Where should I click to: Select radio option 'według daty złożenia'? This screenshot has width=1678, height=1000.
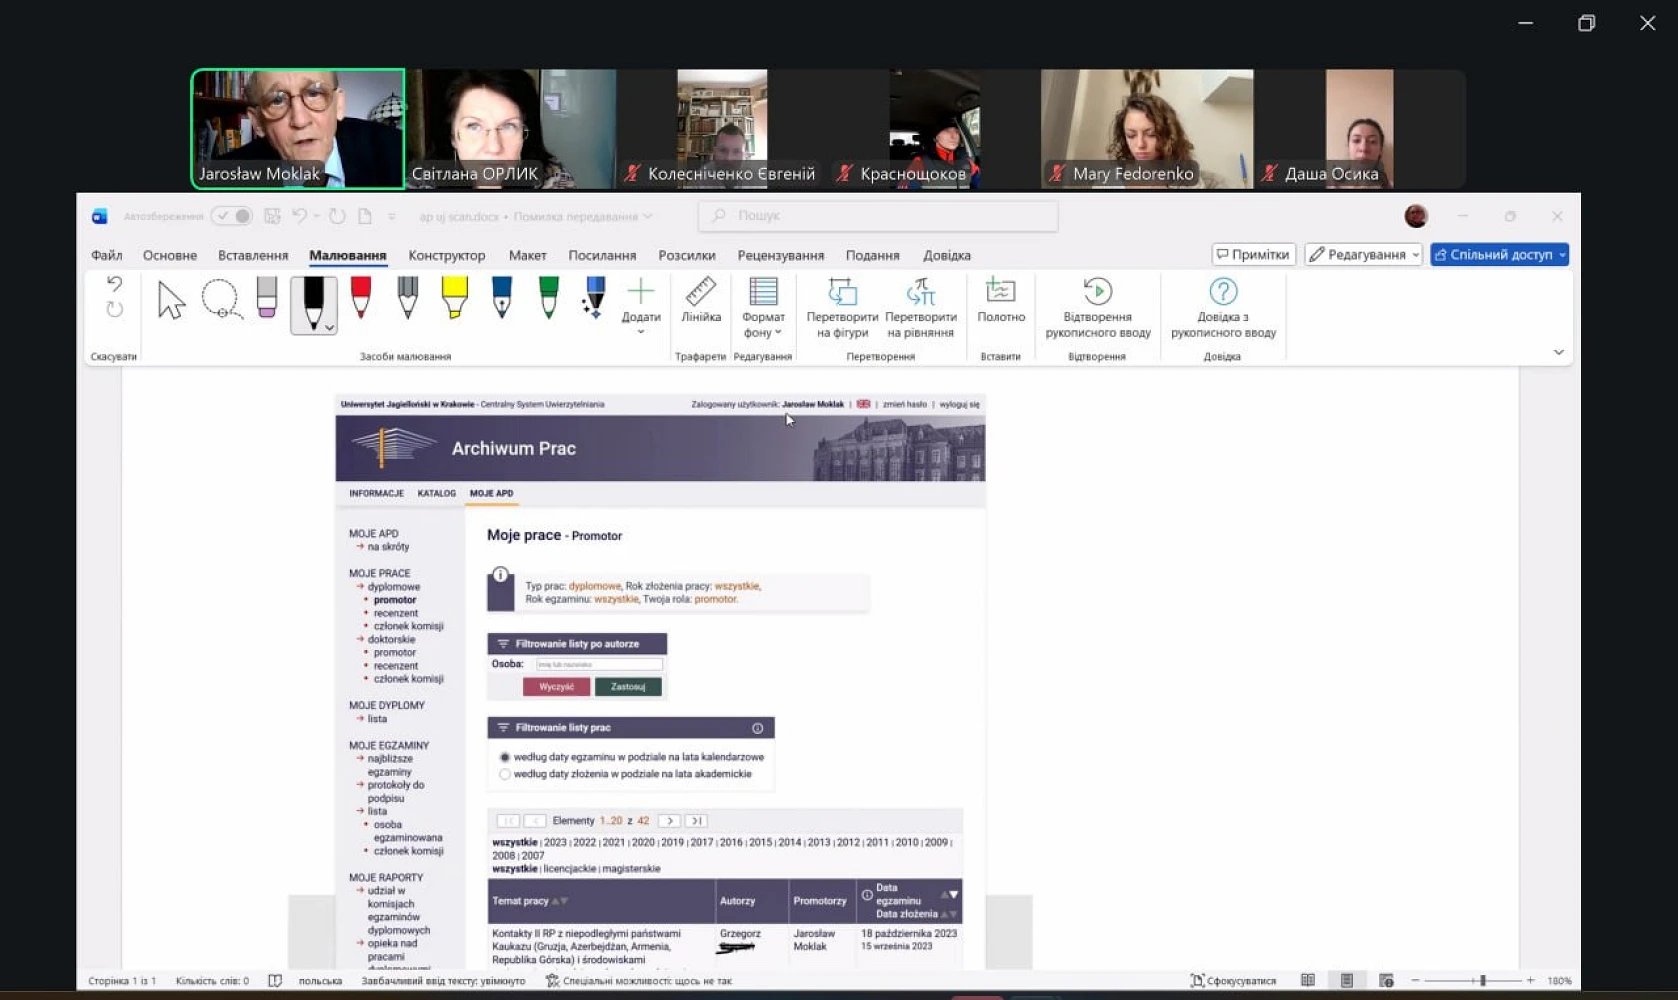(x=505, y=774)
